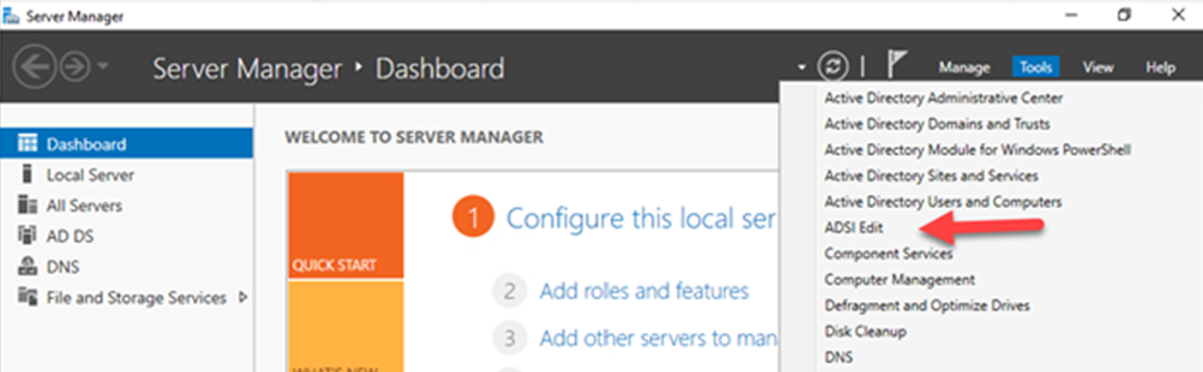Screen dimensions: 1203x372
Task: Open Active Directory Domains and Trusts
Action: pyautogui.click(x=937, y=124)
